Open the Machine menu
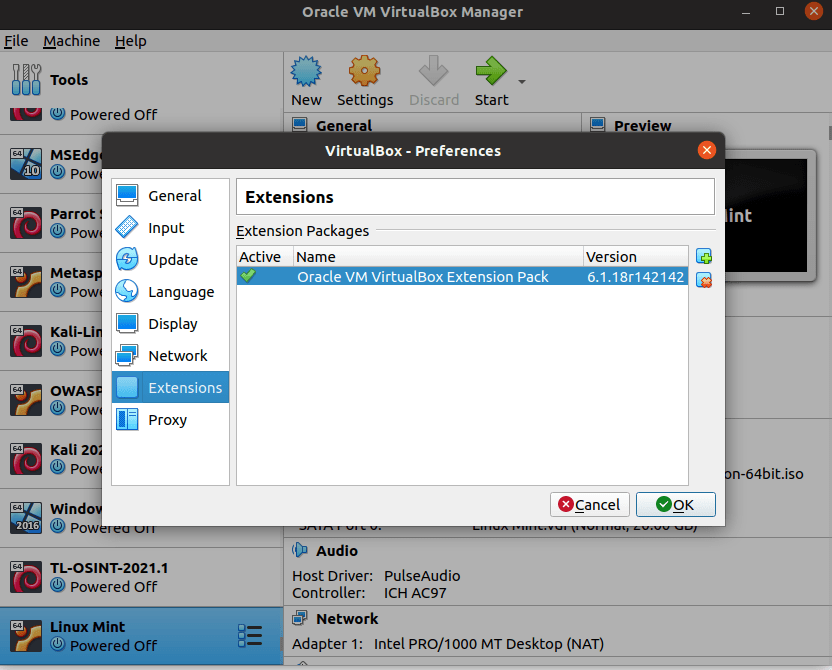 click(71, 41)
